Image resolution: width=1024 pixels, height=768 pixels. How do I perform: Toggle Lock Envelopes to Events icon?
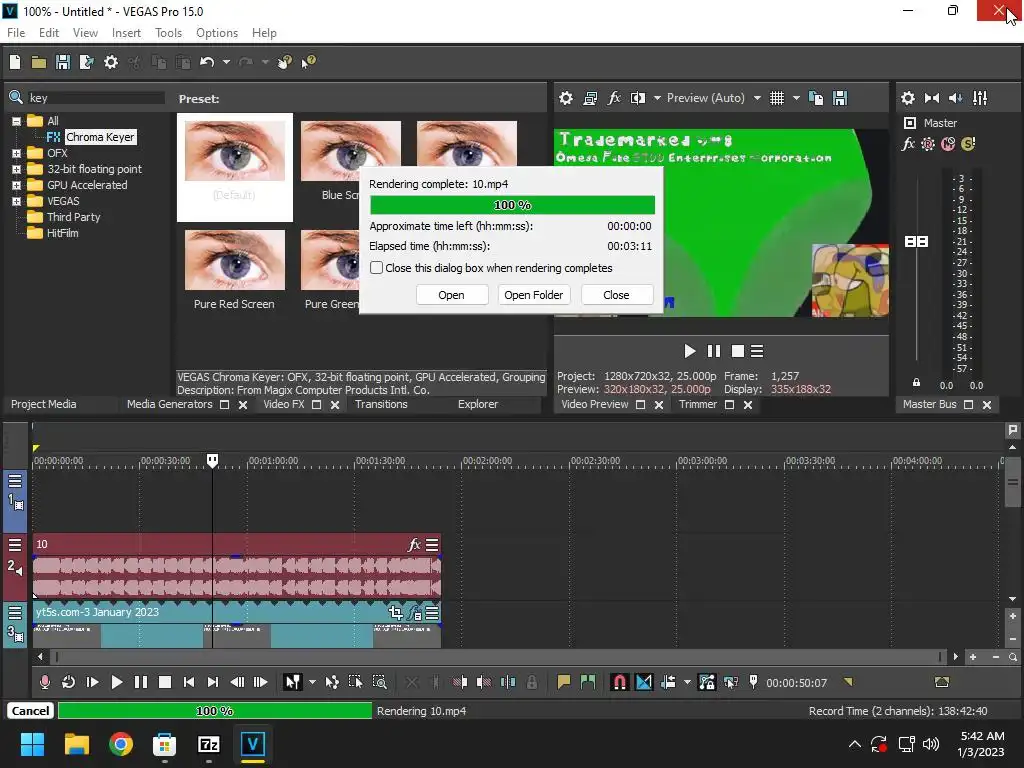pos(707,682)
